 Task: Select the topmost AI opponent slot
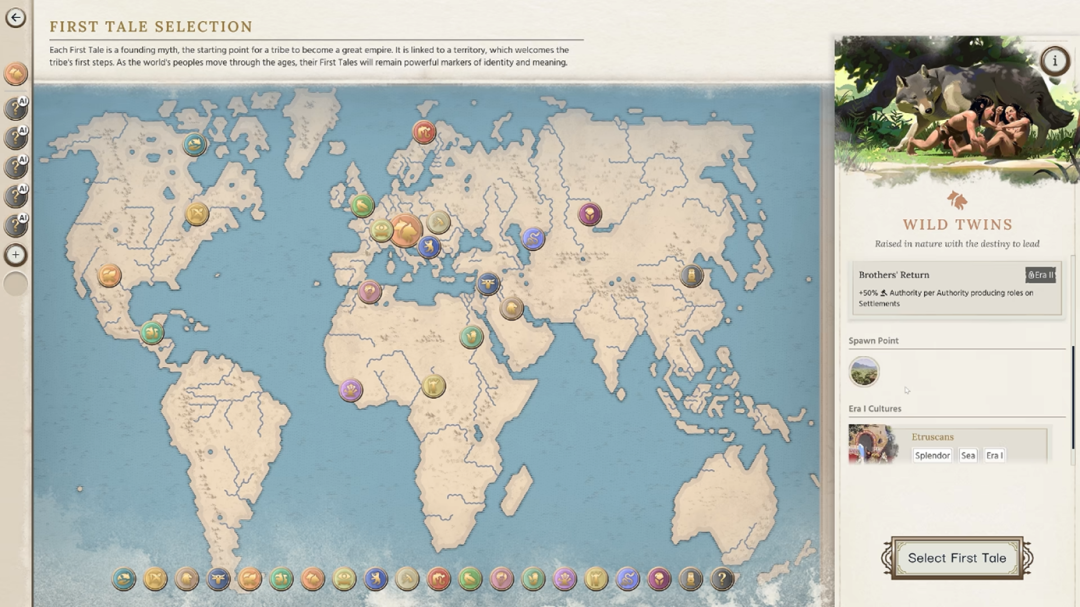click(16, 109)
